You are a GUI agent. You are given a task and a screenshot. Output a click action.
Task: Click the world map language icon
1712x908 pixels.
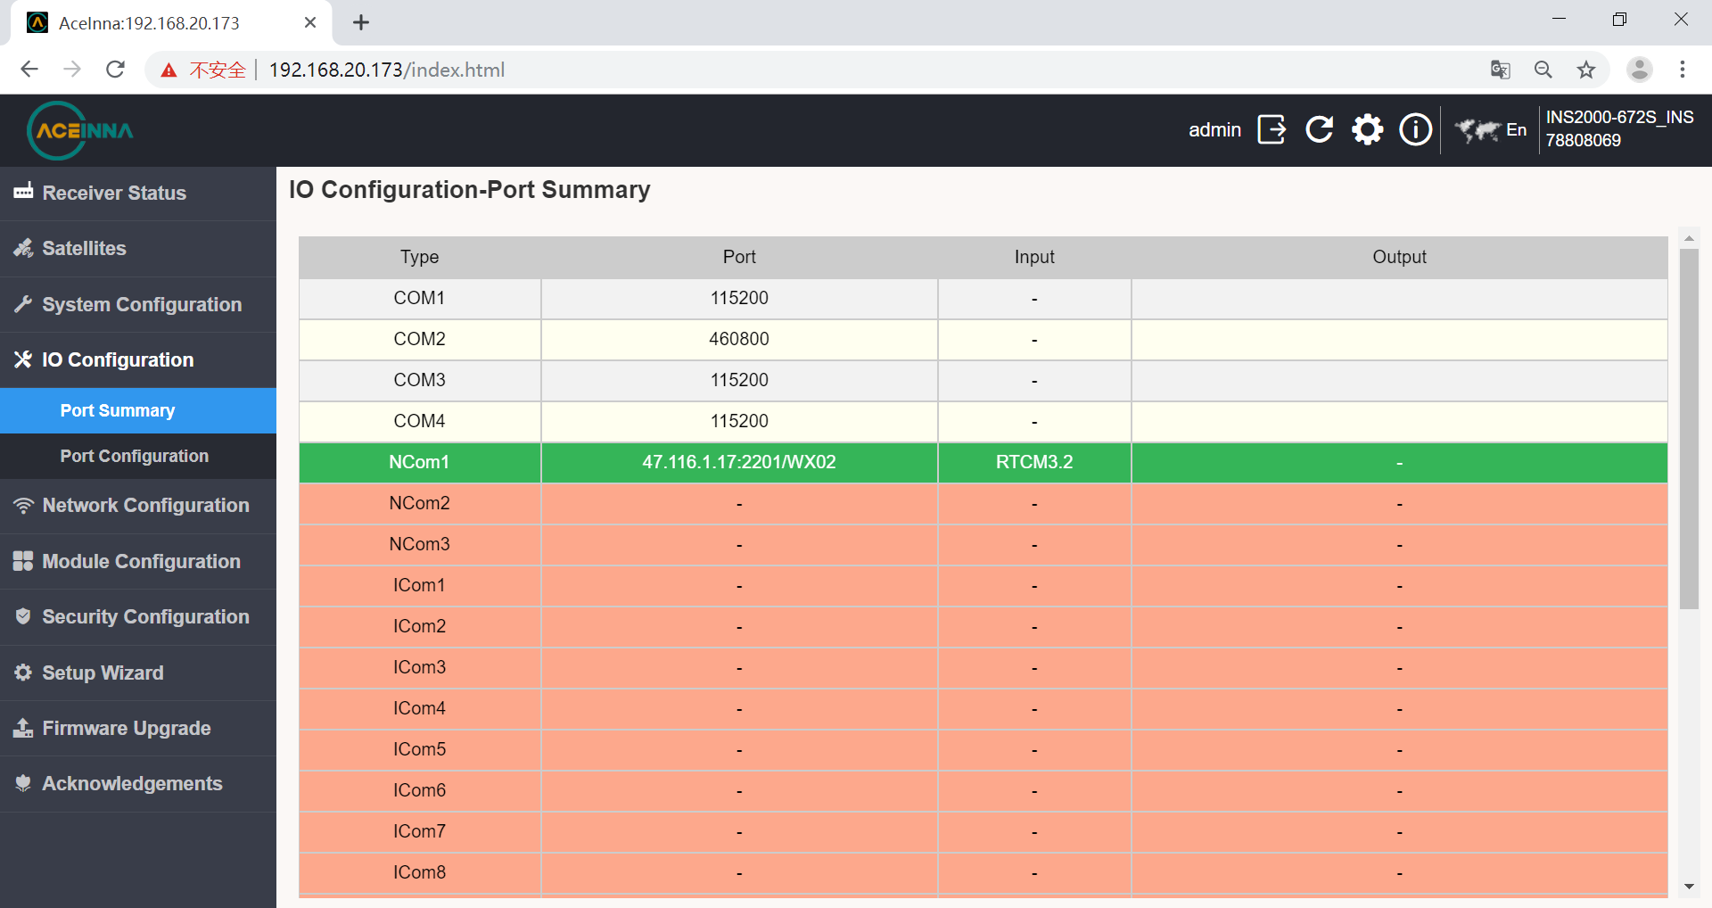tap(1477, 130)
